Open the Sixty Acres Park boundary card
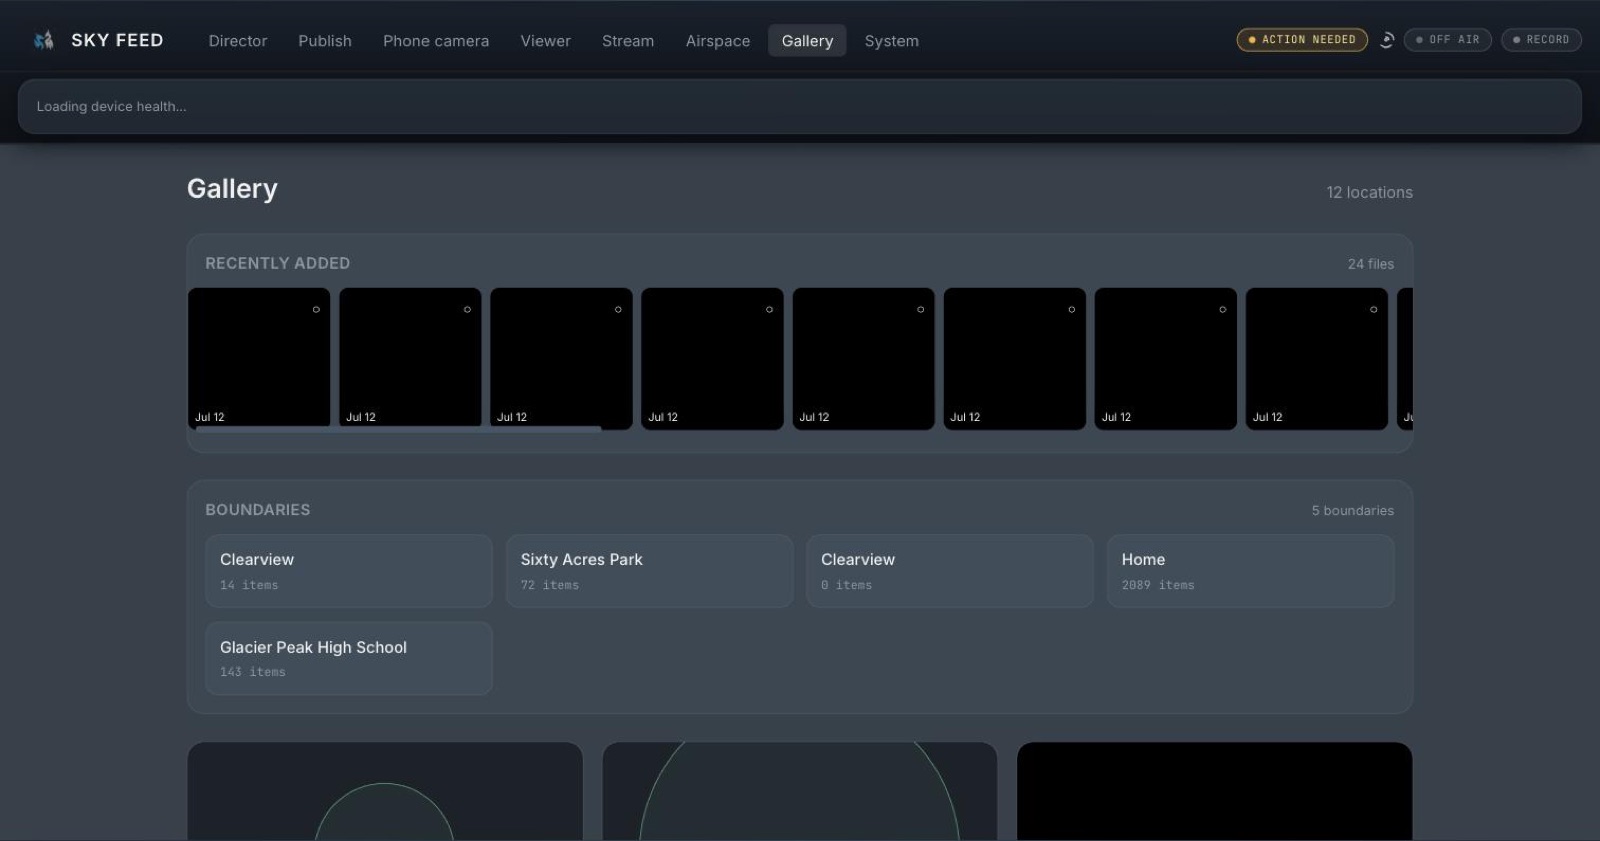Viewport: 1600px width, 841px height. click(649, 571)
